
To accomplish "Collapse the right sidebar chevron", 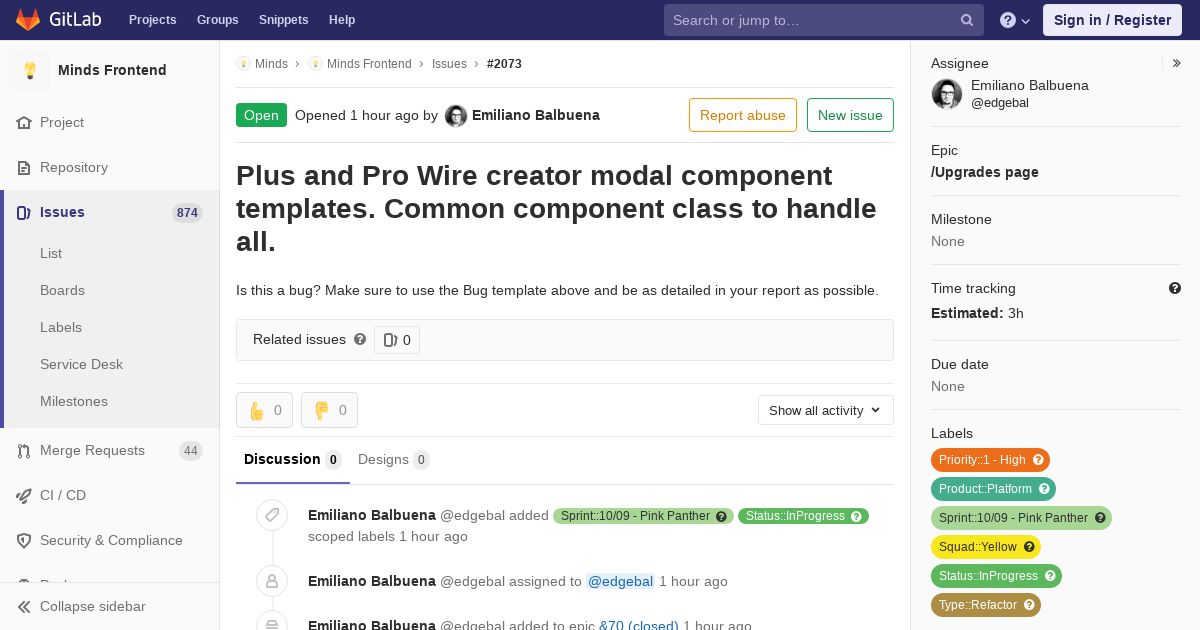I will click(1177, 63).
